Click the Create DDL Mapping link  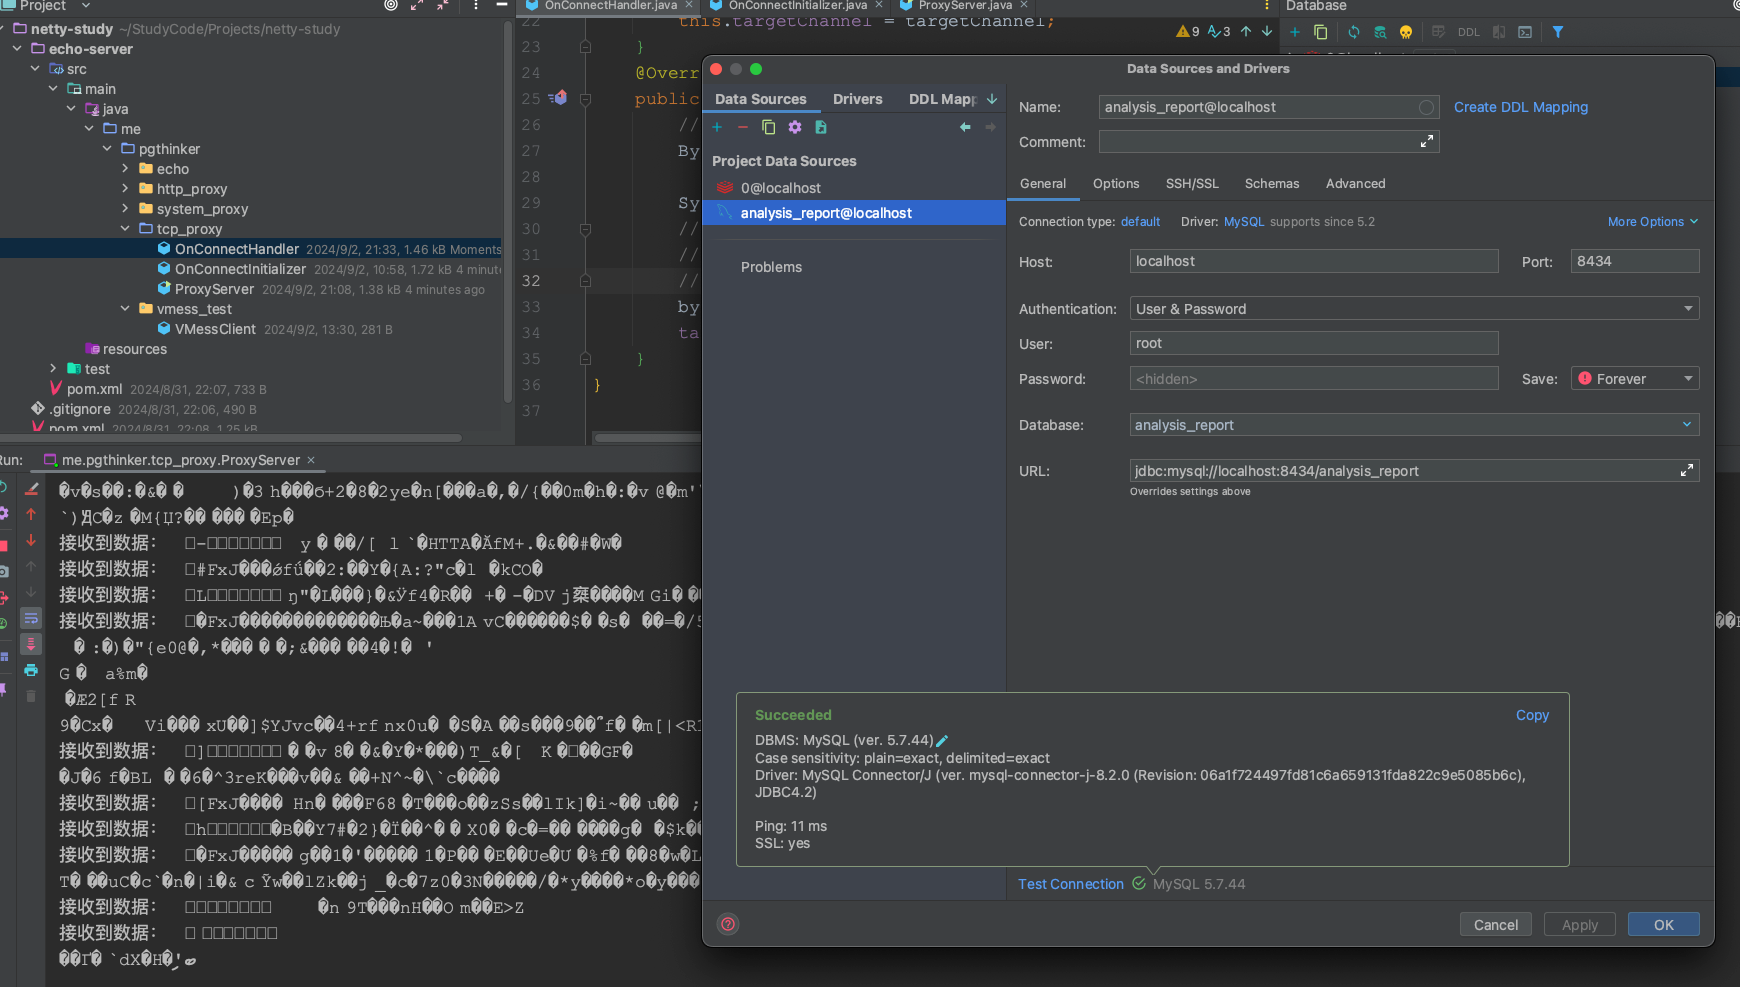click(1521, 107)
